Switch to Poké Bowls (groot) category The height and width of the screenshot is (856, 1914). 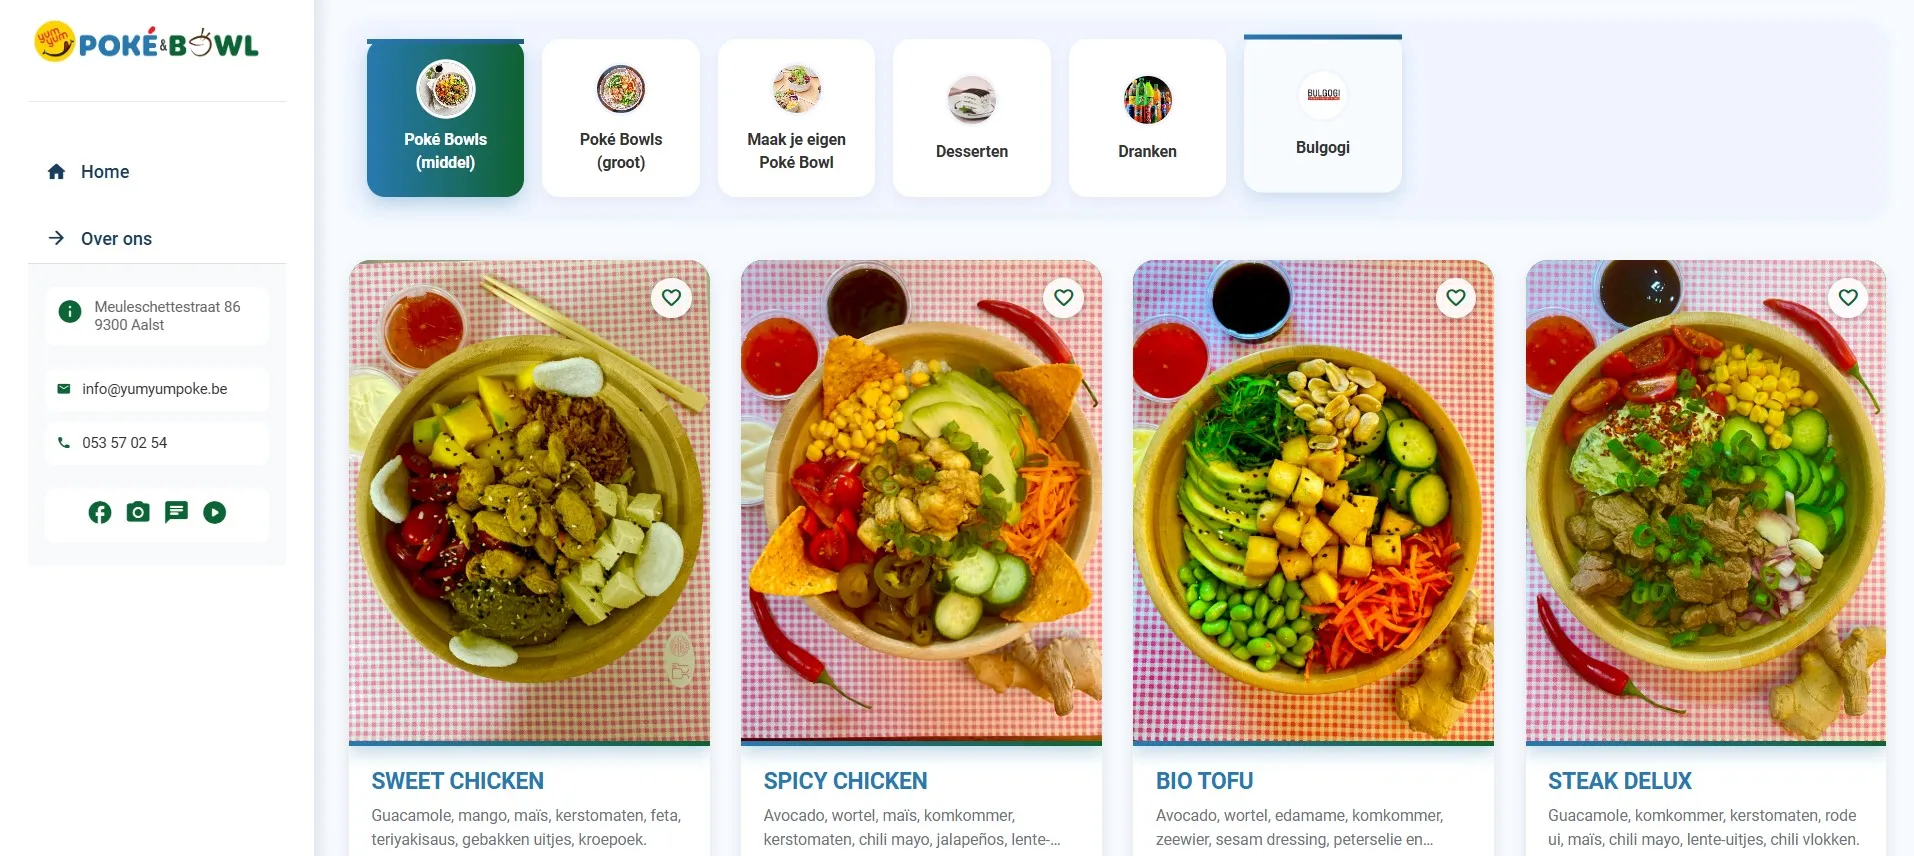[621, 118]
